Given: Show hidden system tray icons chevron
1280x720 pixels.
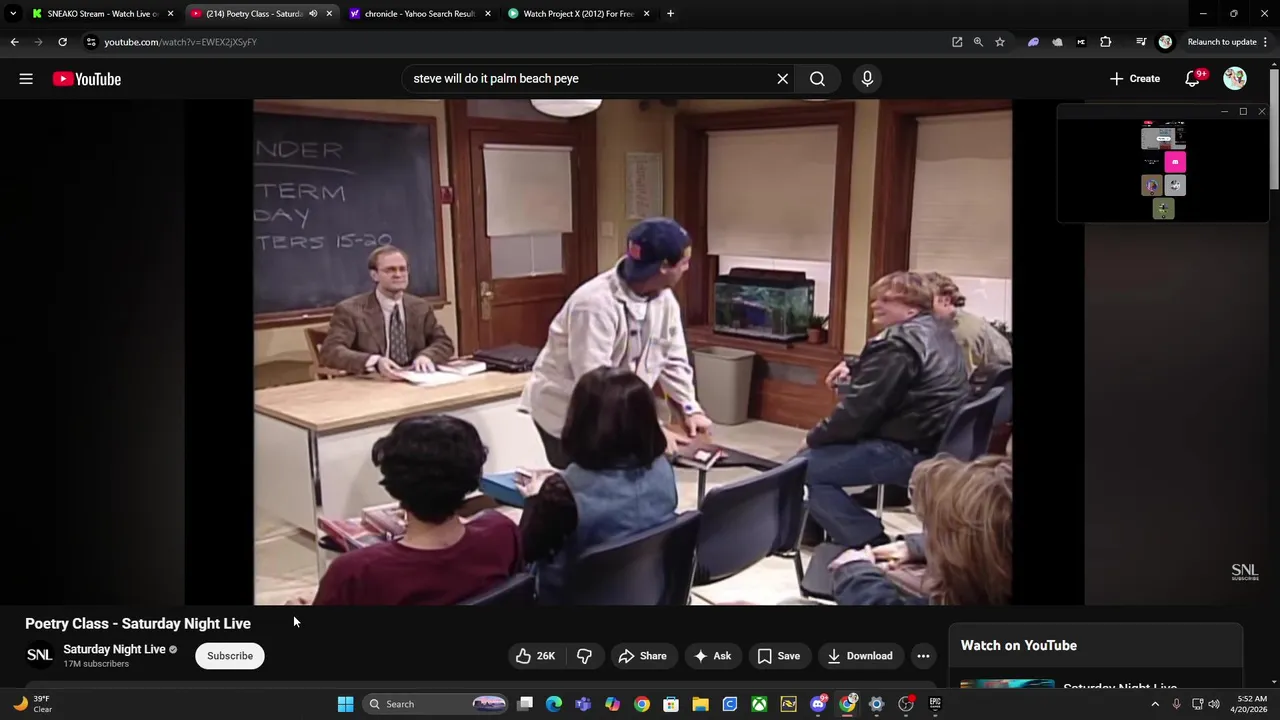Looking at the screenshot, I should click(1155, 704).
